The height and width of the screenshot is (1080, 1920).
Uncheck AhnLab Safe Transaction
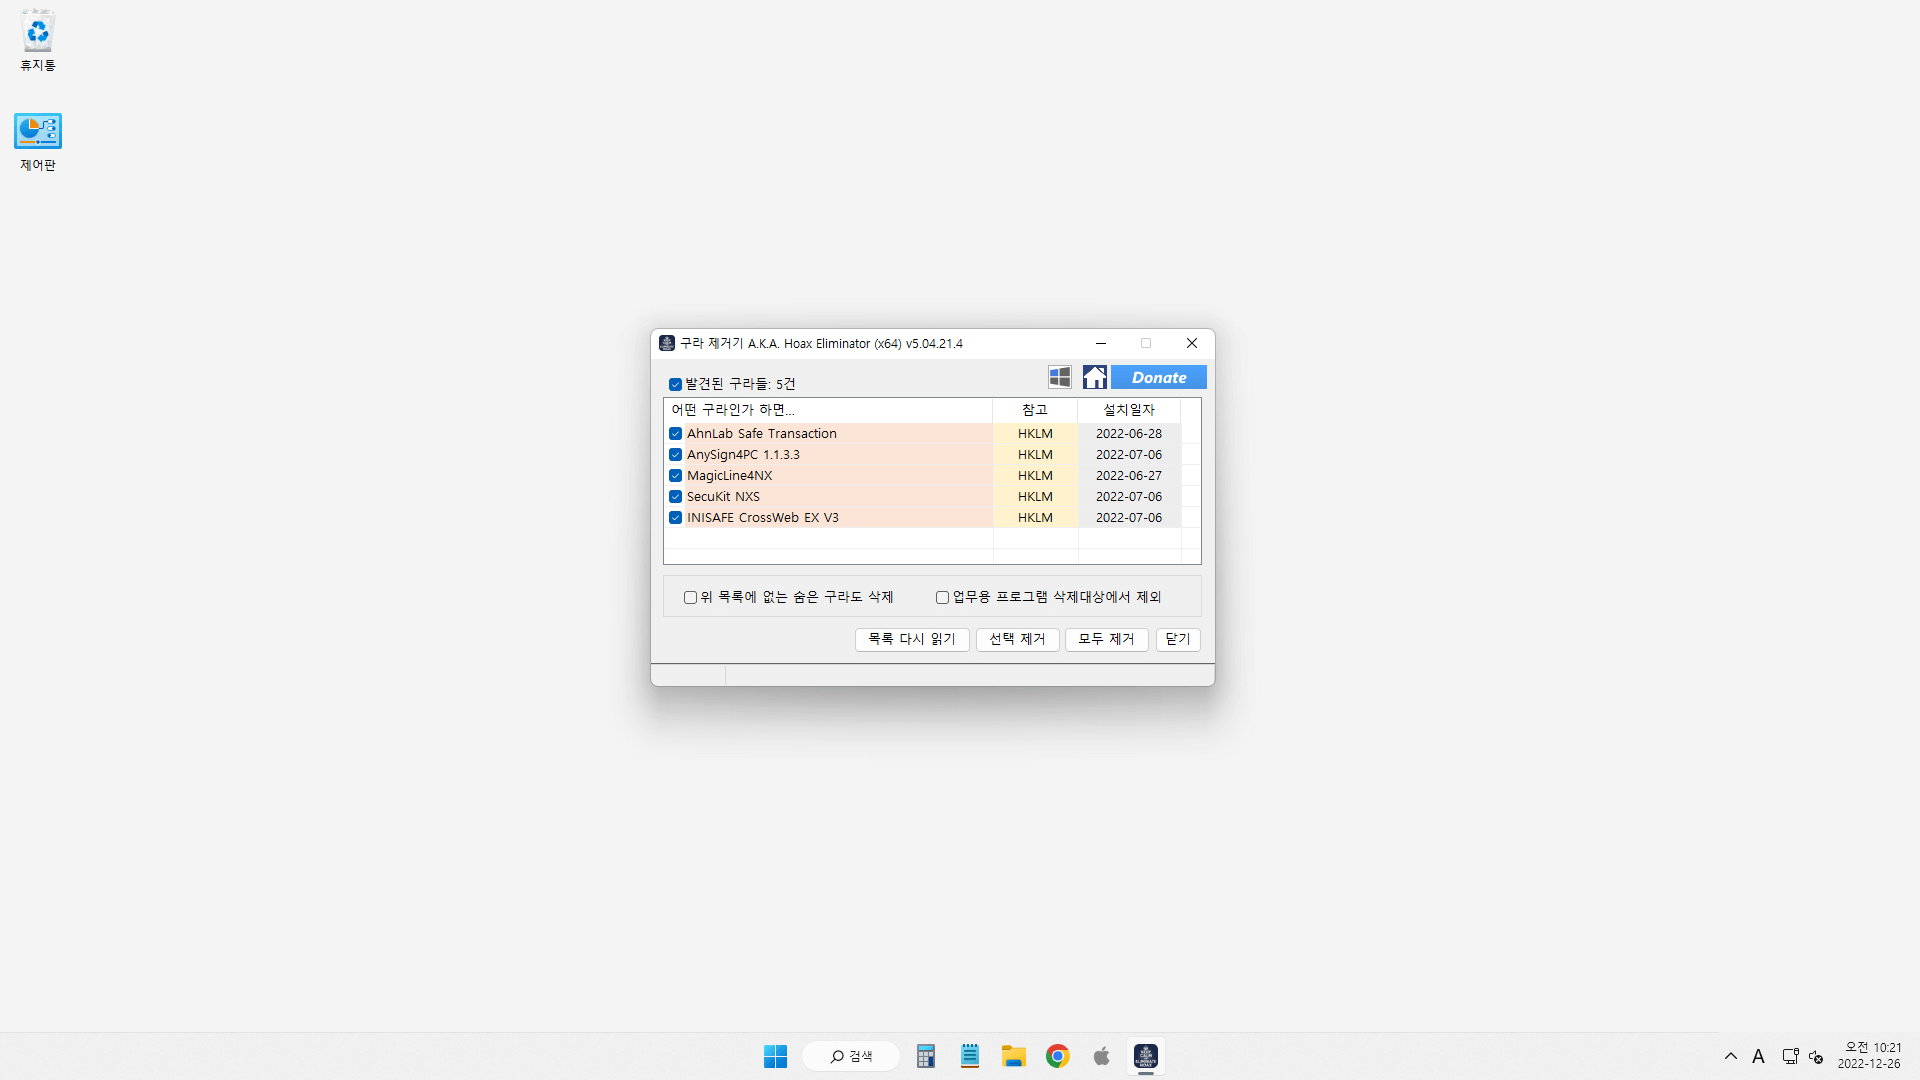click(676, 434)
